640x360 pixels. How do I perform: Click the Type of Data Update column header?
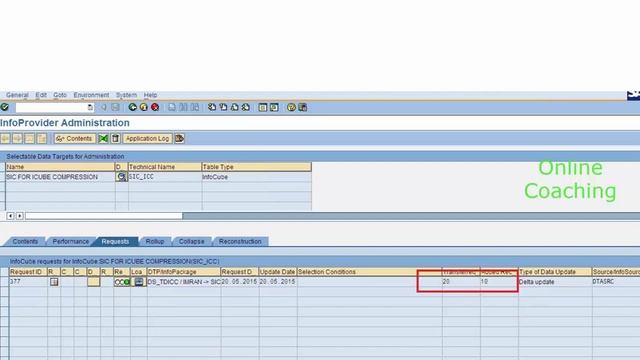pos(555,272)
